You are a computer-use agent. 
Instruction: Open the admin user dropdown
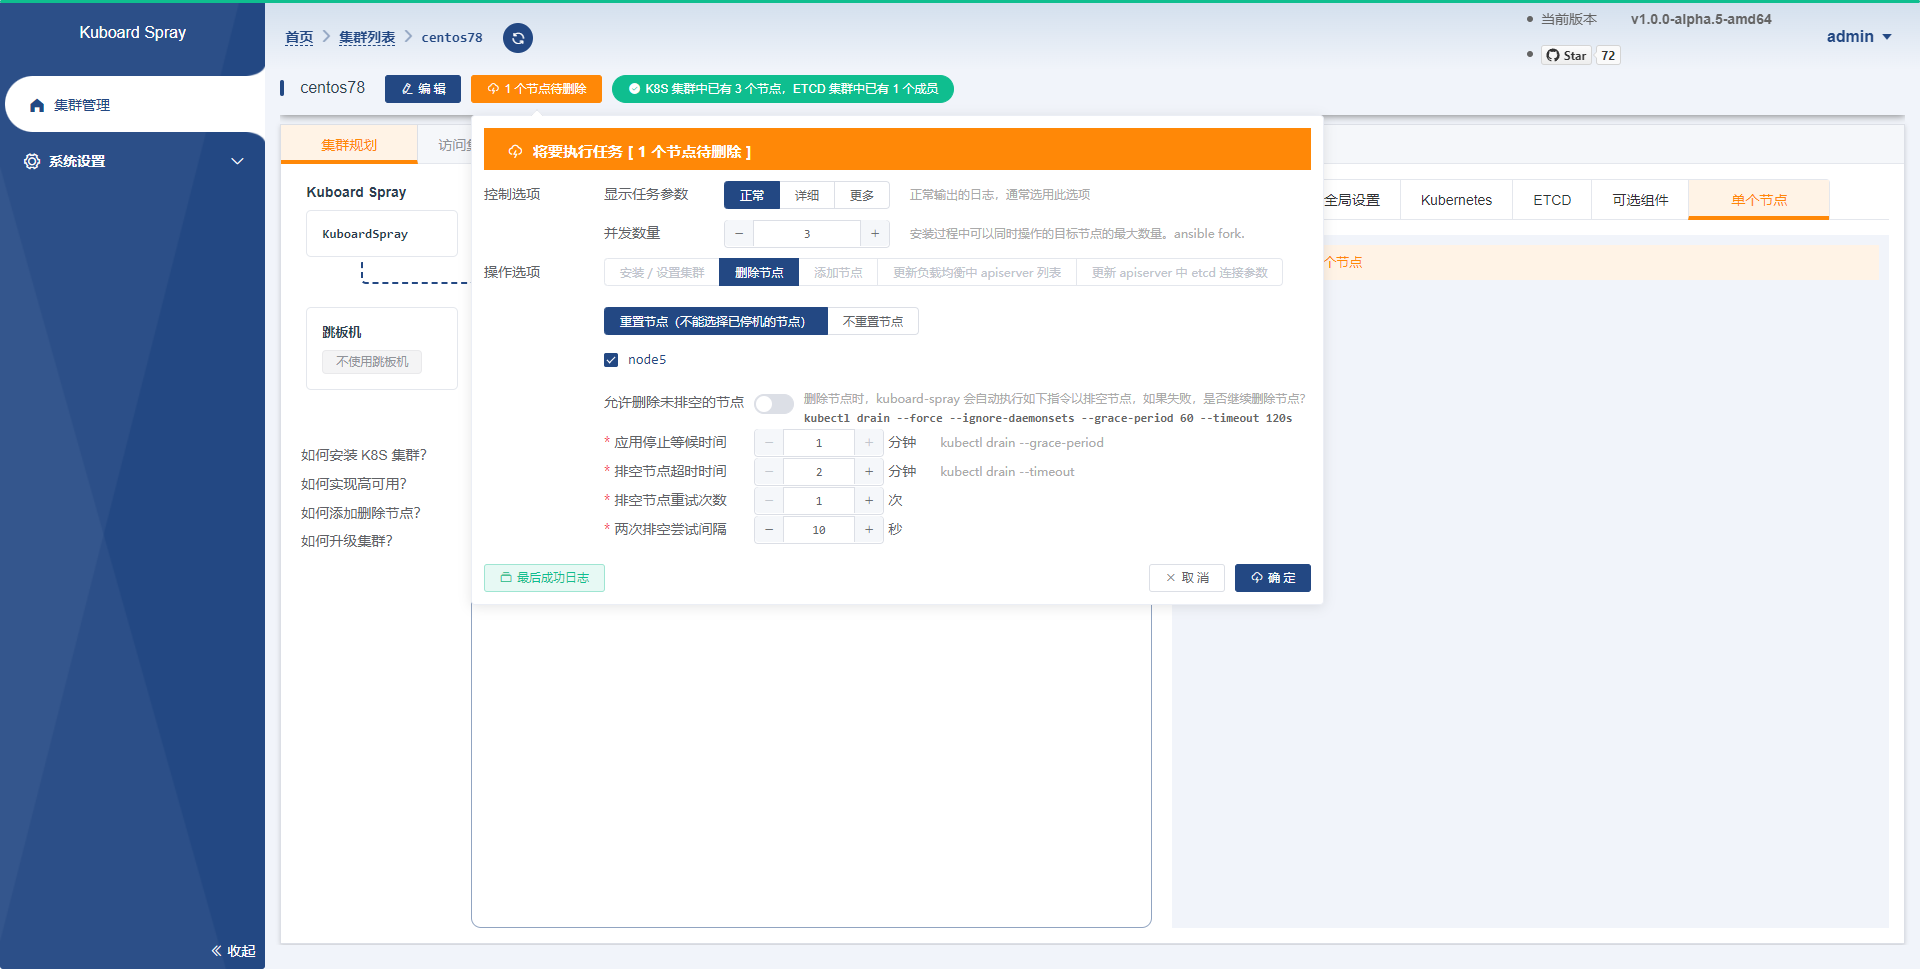tap(1859, 37)
